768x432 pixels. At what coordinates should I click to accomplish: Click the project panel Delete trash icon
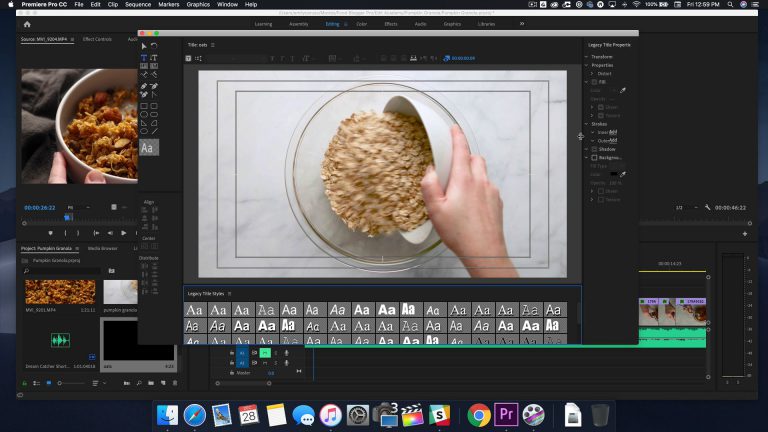[x=175, y=383]
